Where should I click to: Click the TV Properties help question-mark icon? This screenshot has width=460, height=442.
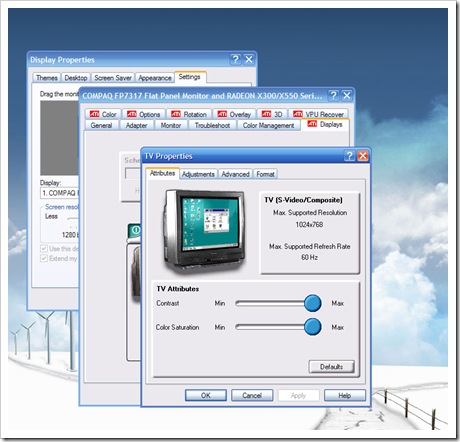pos(349,156)
